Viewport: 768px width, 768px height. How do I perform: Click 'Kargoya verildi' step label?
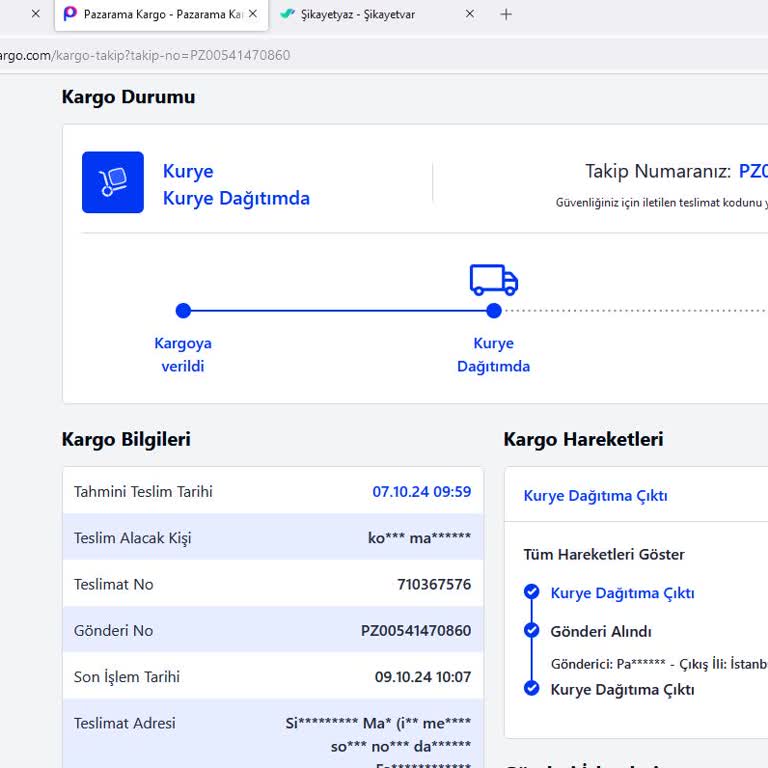click(183, 355)
